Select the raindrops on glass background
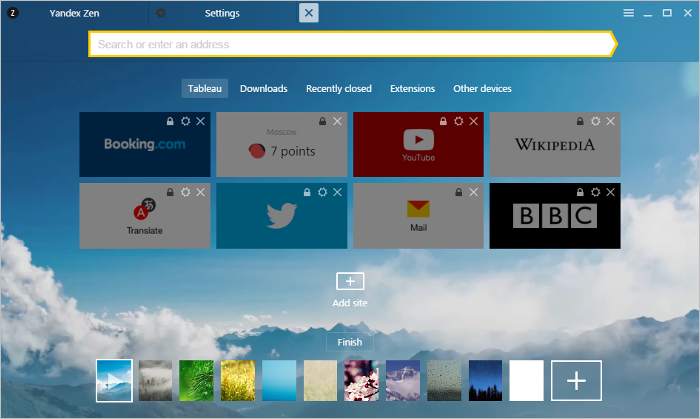This screenshot has width=700, height=419. pyautogui.click(x=444, y=381)
